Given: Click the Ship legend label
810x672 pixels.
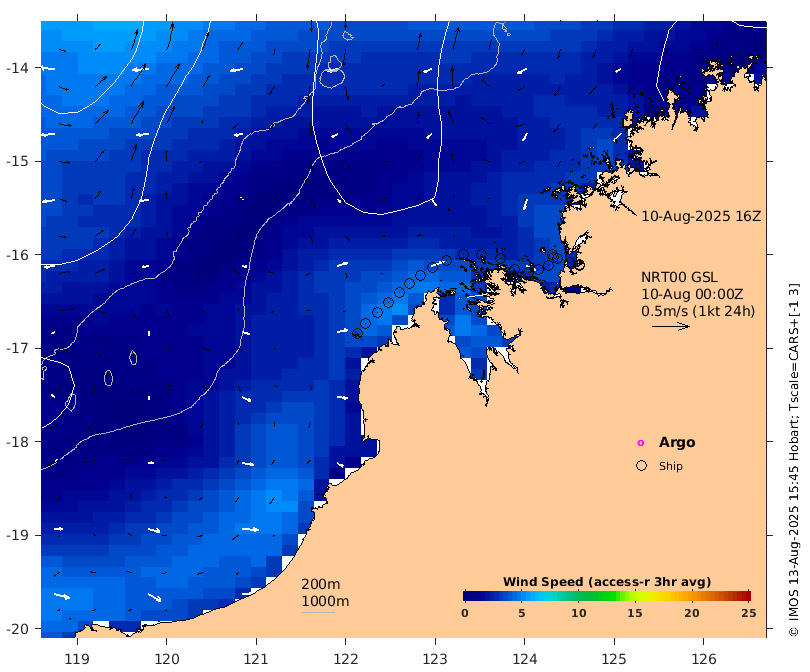Looking at the screenshot, I should pos(671,466).
